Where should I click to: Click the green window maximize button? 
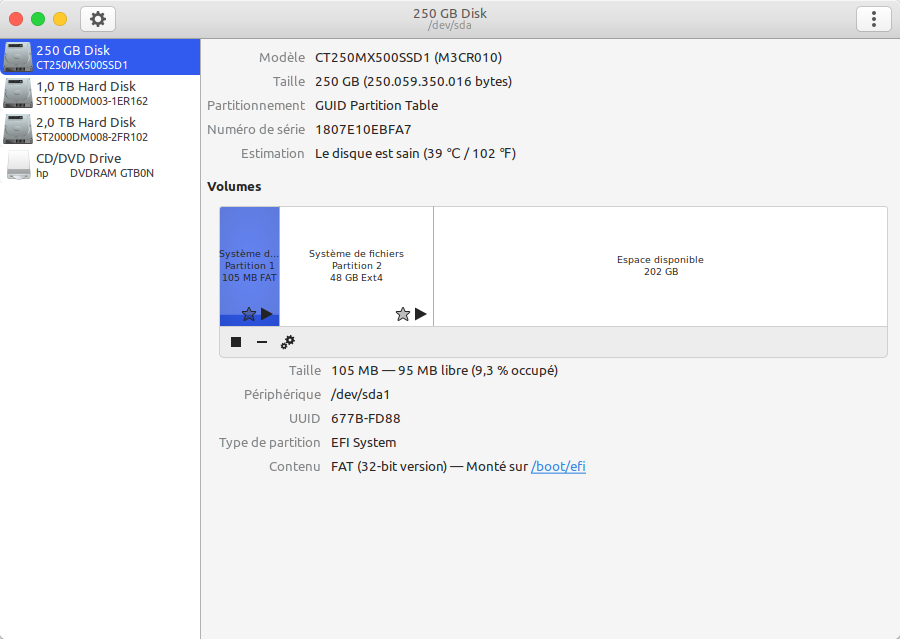point(38,19)
